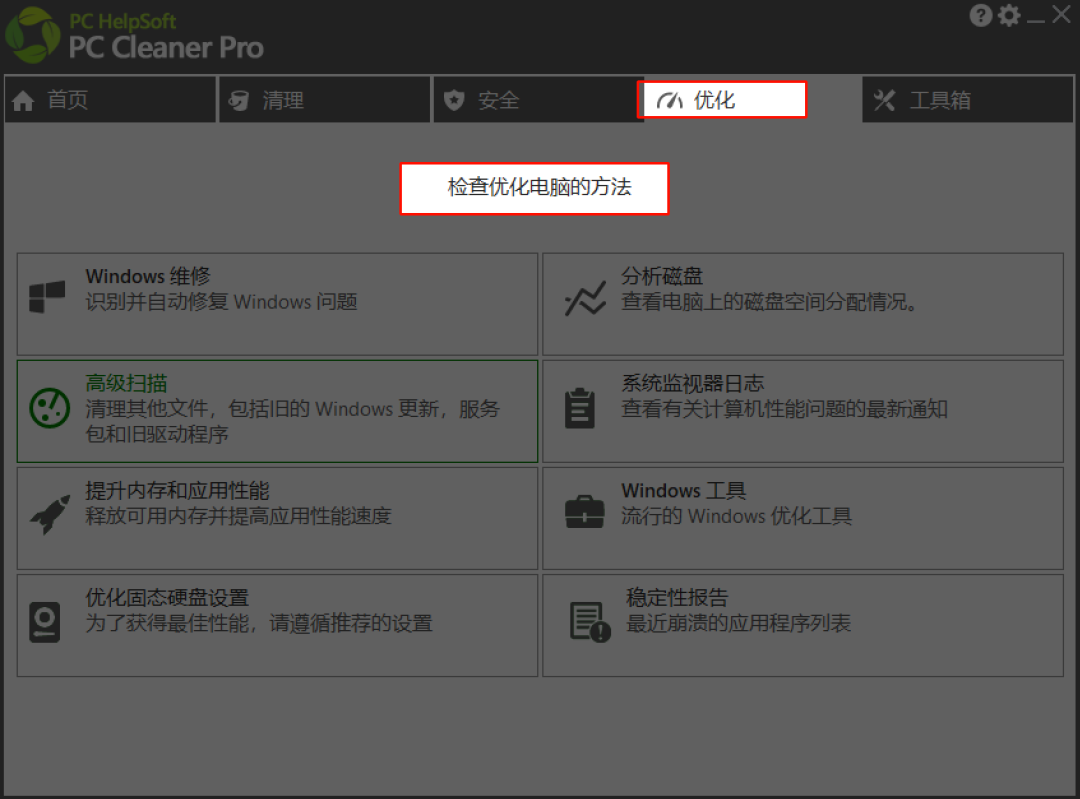The height and width of the screenshot is (799, 1080).
Task: Start 高级扫描 from its tile
Action: tap(278, 411)
